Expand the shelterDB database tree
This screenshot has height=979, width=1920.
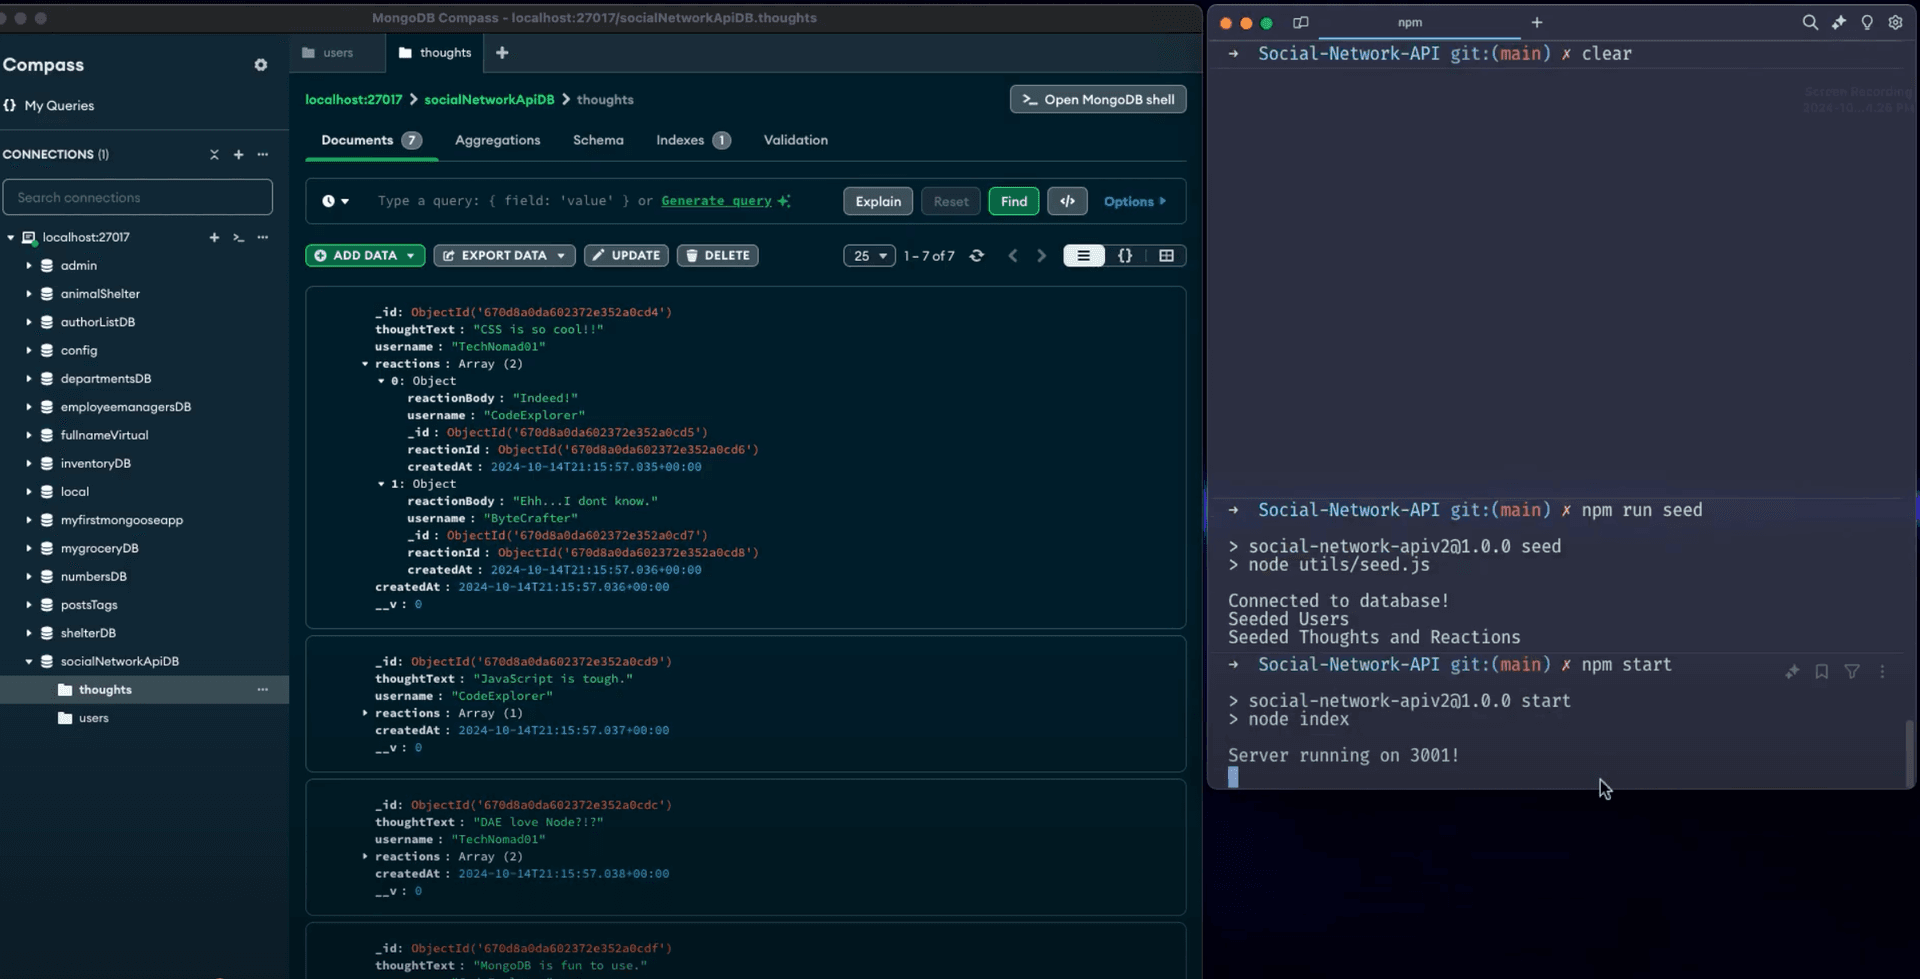click(29, 633)
